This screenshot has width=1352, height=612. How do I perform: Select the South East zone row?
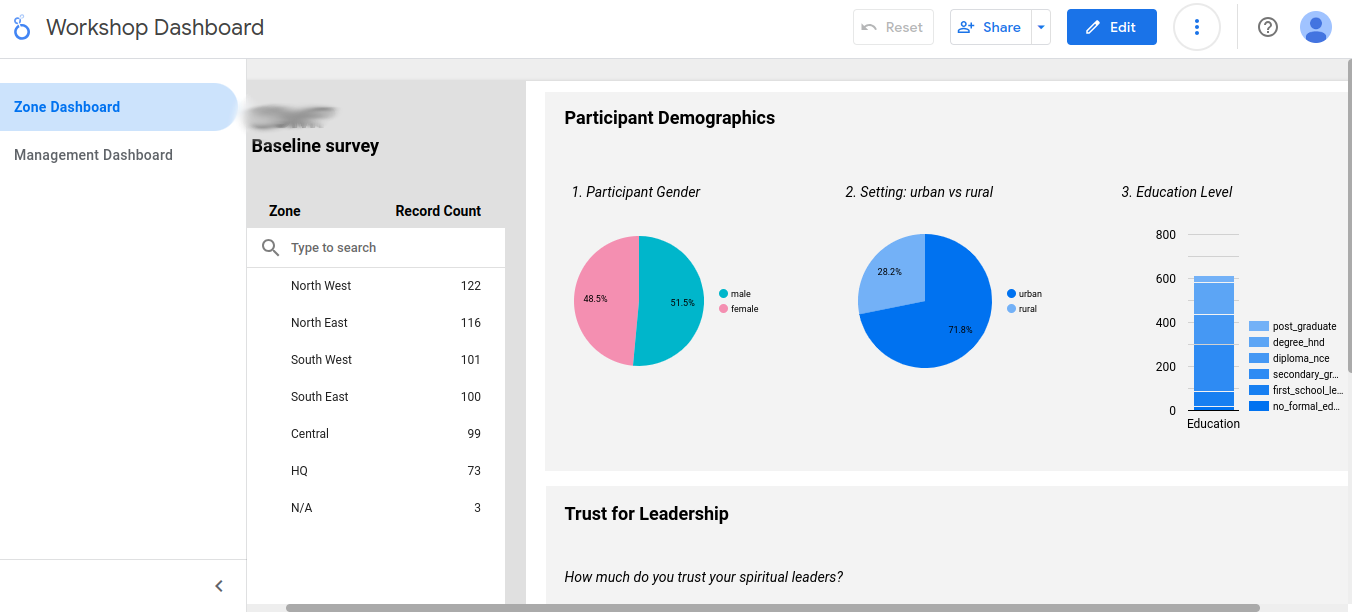(x=320, y=397)
